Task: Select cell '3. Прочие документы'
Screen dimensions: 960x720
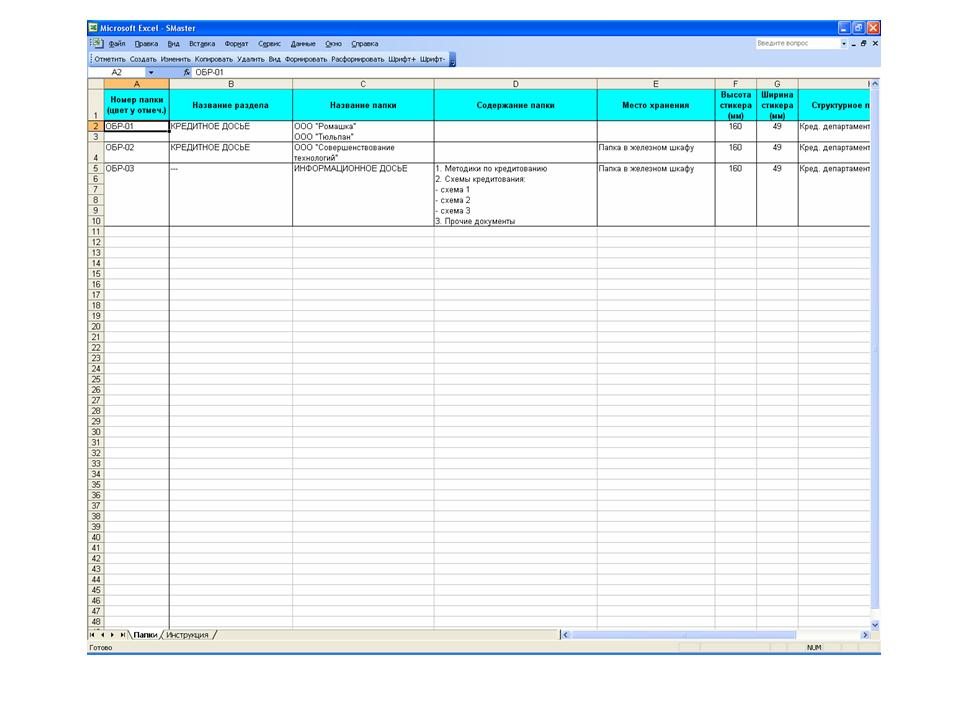Action: (516, 221)
